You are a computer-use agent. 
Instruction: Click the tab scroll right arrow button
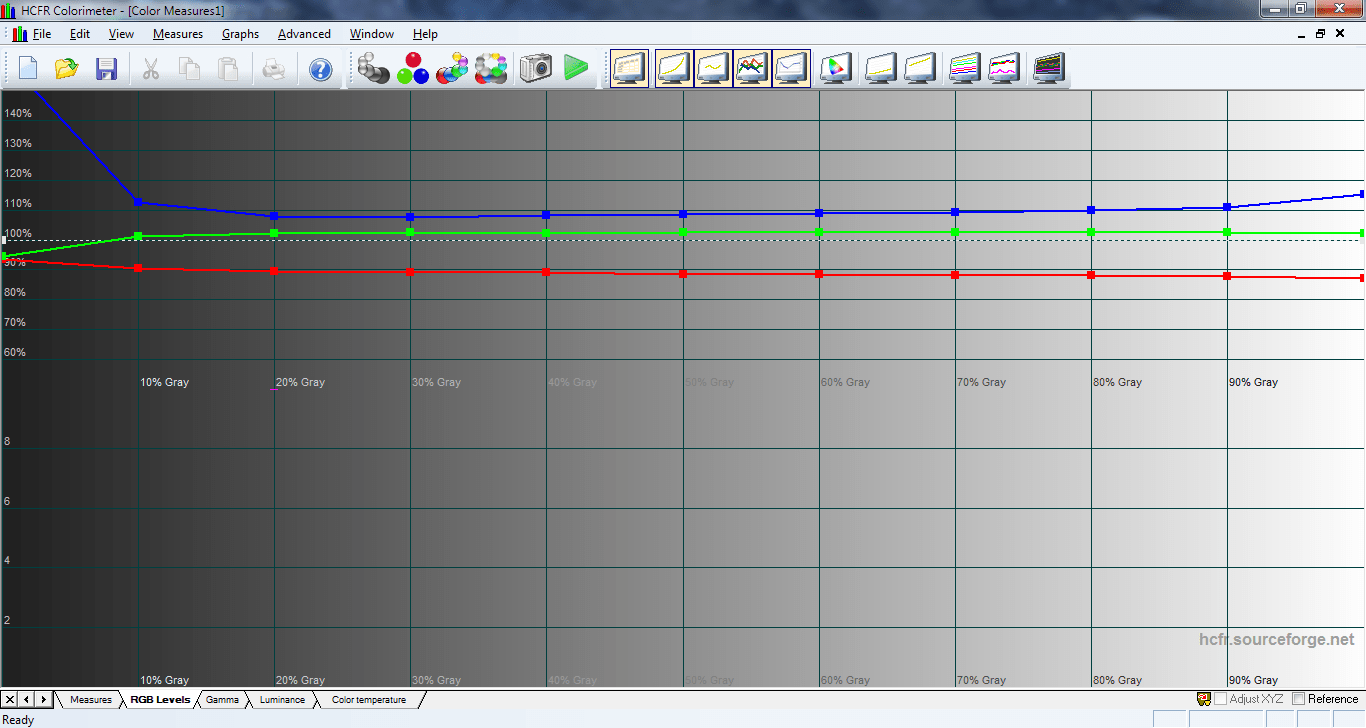[43, 699]
